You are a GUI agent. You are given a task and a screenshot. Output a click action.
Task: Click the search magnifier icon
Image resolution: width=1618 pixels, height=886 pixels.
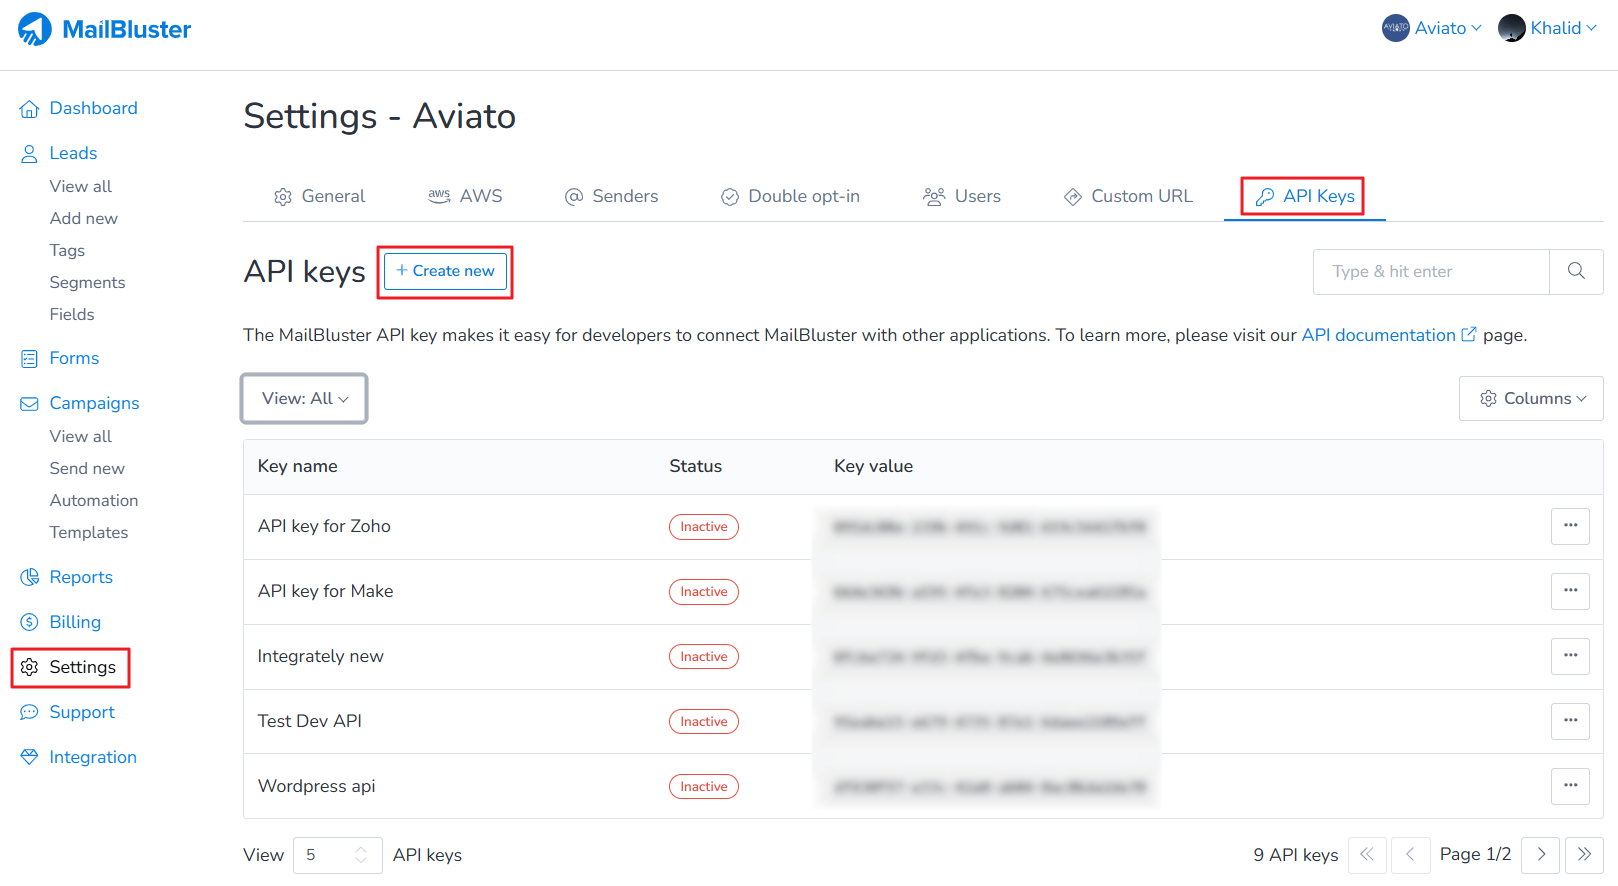(x=1576, y=271)
